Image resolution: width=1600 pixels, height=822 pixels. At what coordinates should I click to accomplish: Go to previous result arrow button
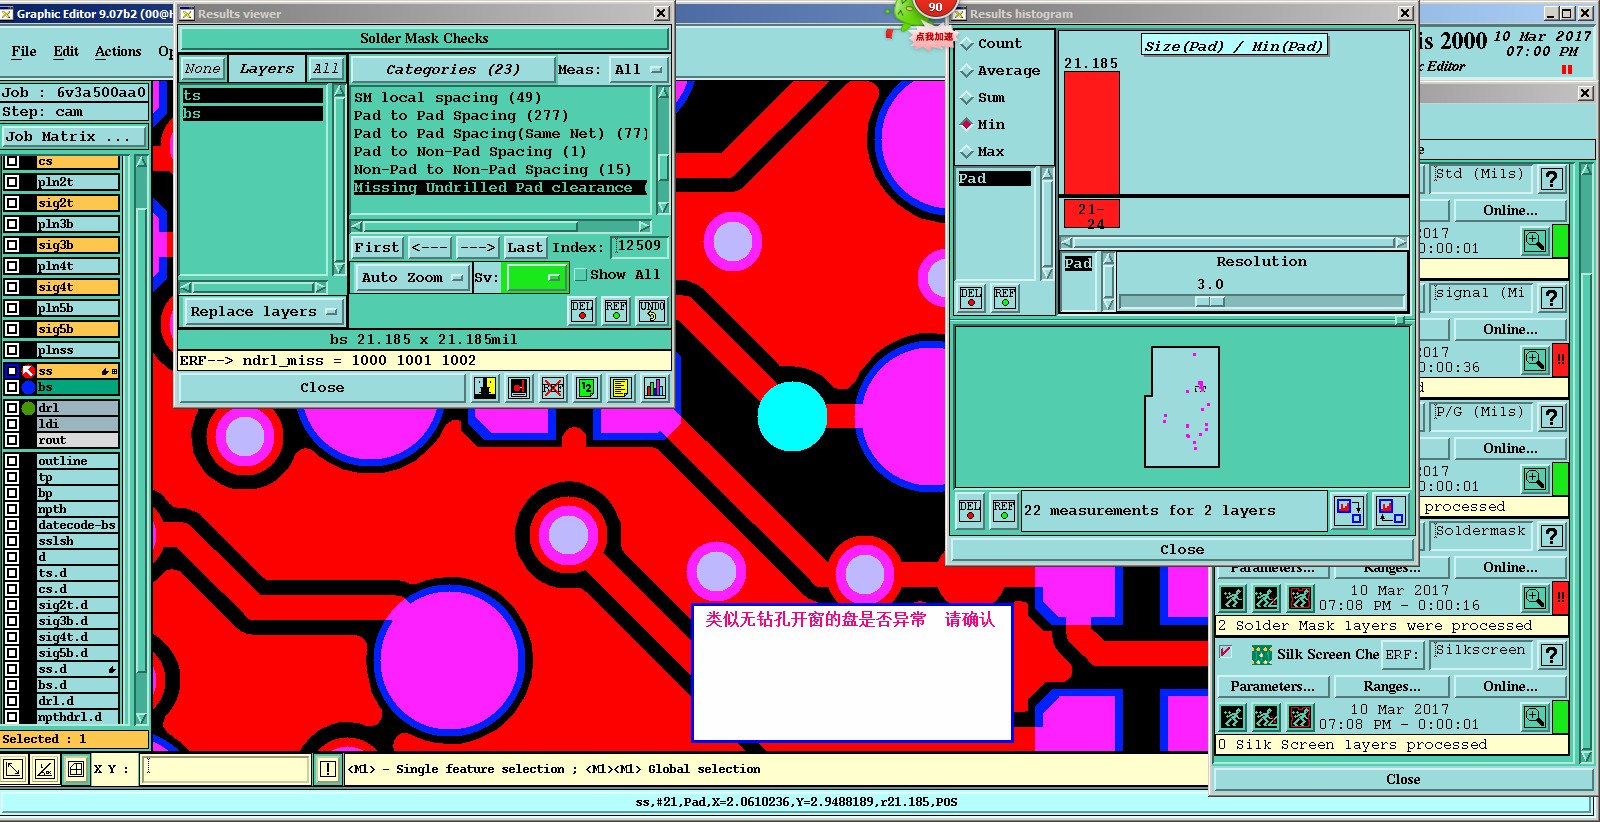(430, 248)
